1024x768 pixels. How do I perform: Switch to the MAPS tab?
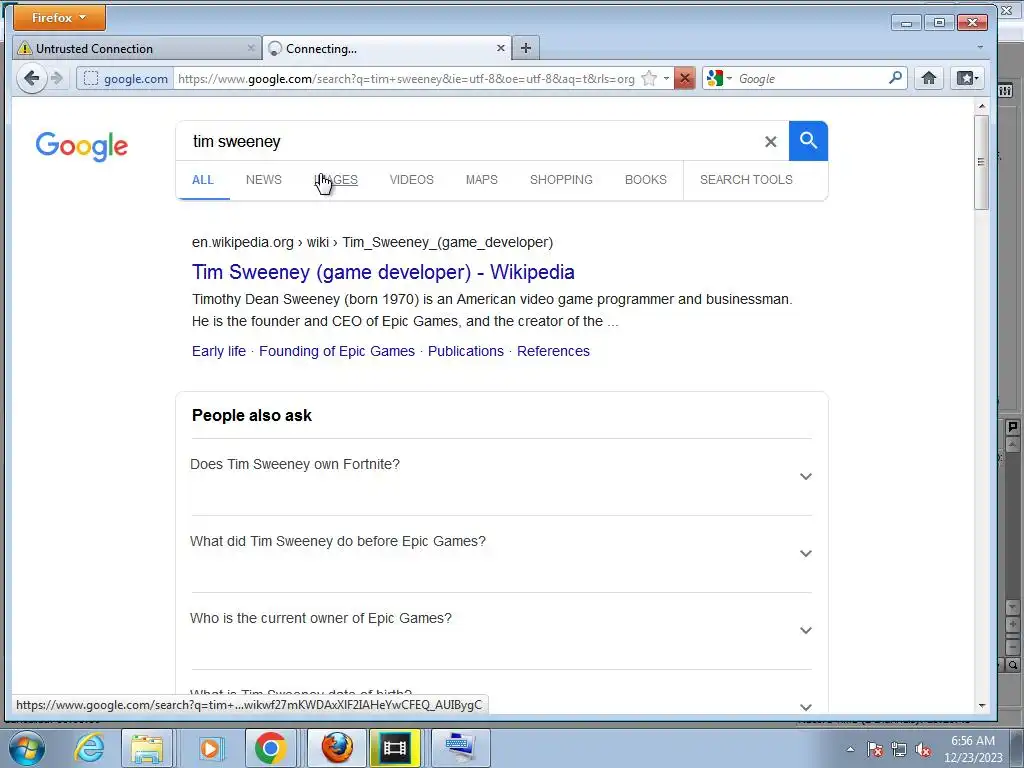[x=481, y=180]
